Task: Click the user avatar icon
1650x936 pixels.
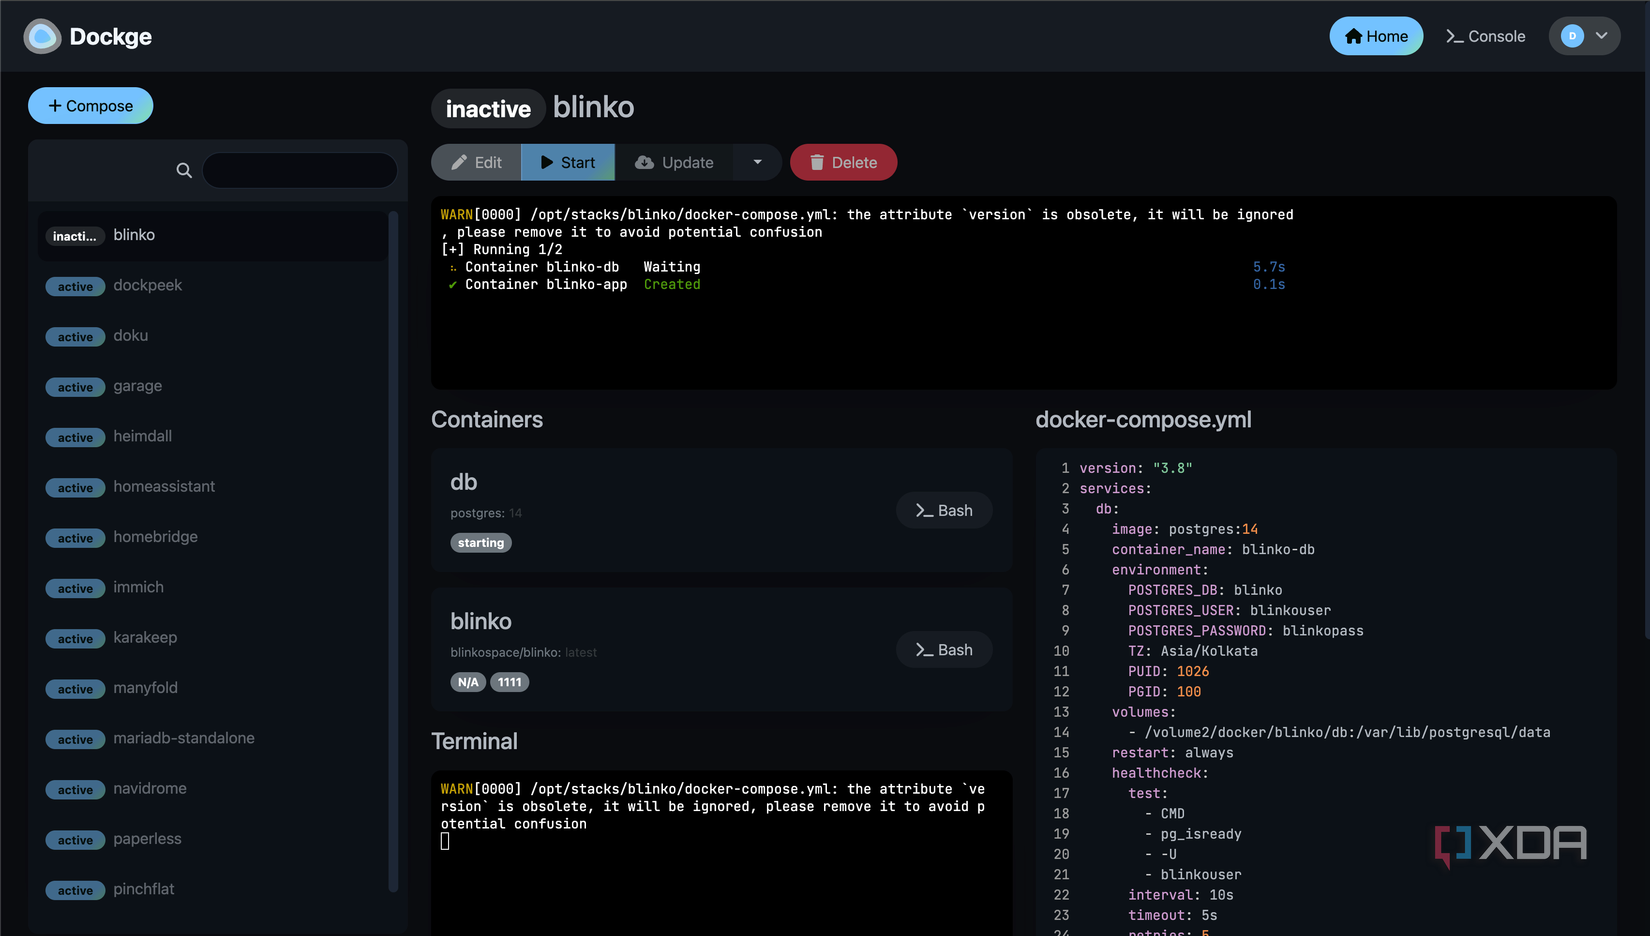Action: (x=1572, y=36)
